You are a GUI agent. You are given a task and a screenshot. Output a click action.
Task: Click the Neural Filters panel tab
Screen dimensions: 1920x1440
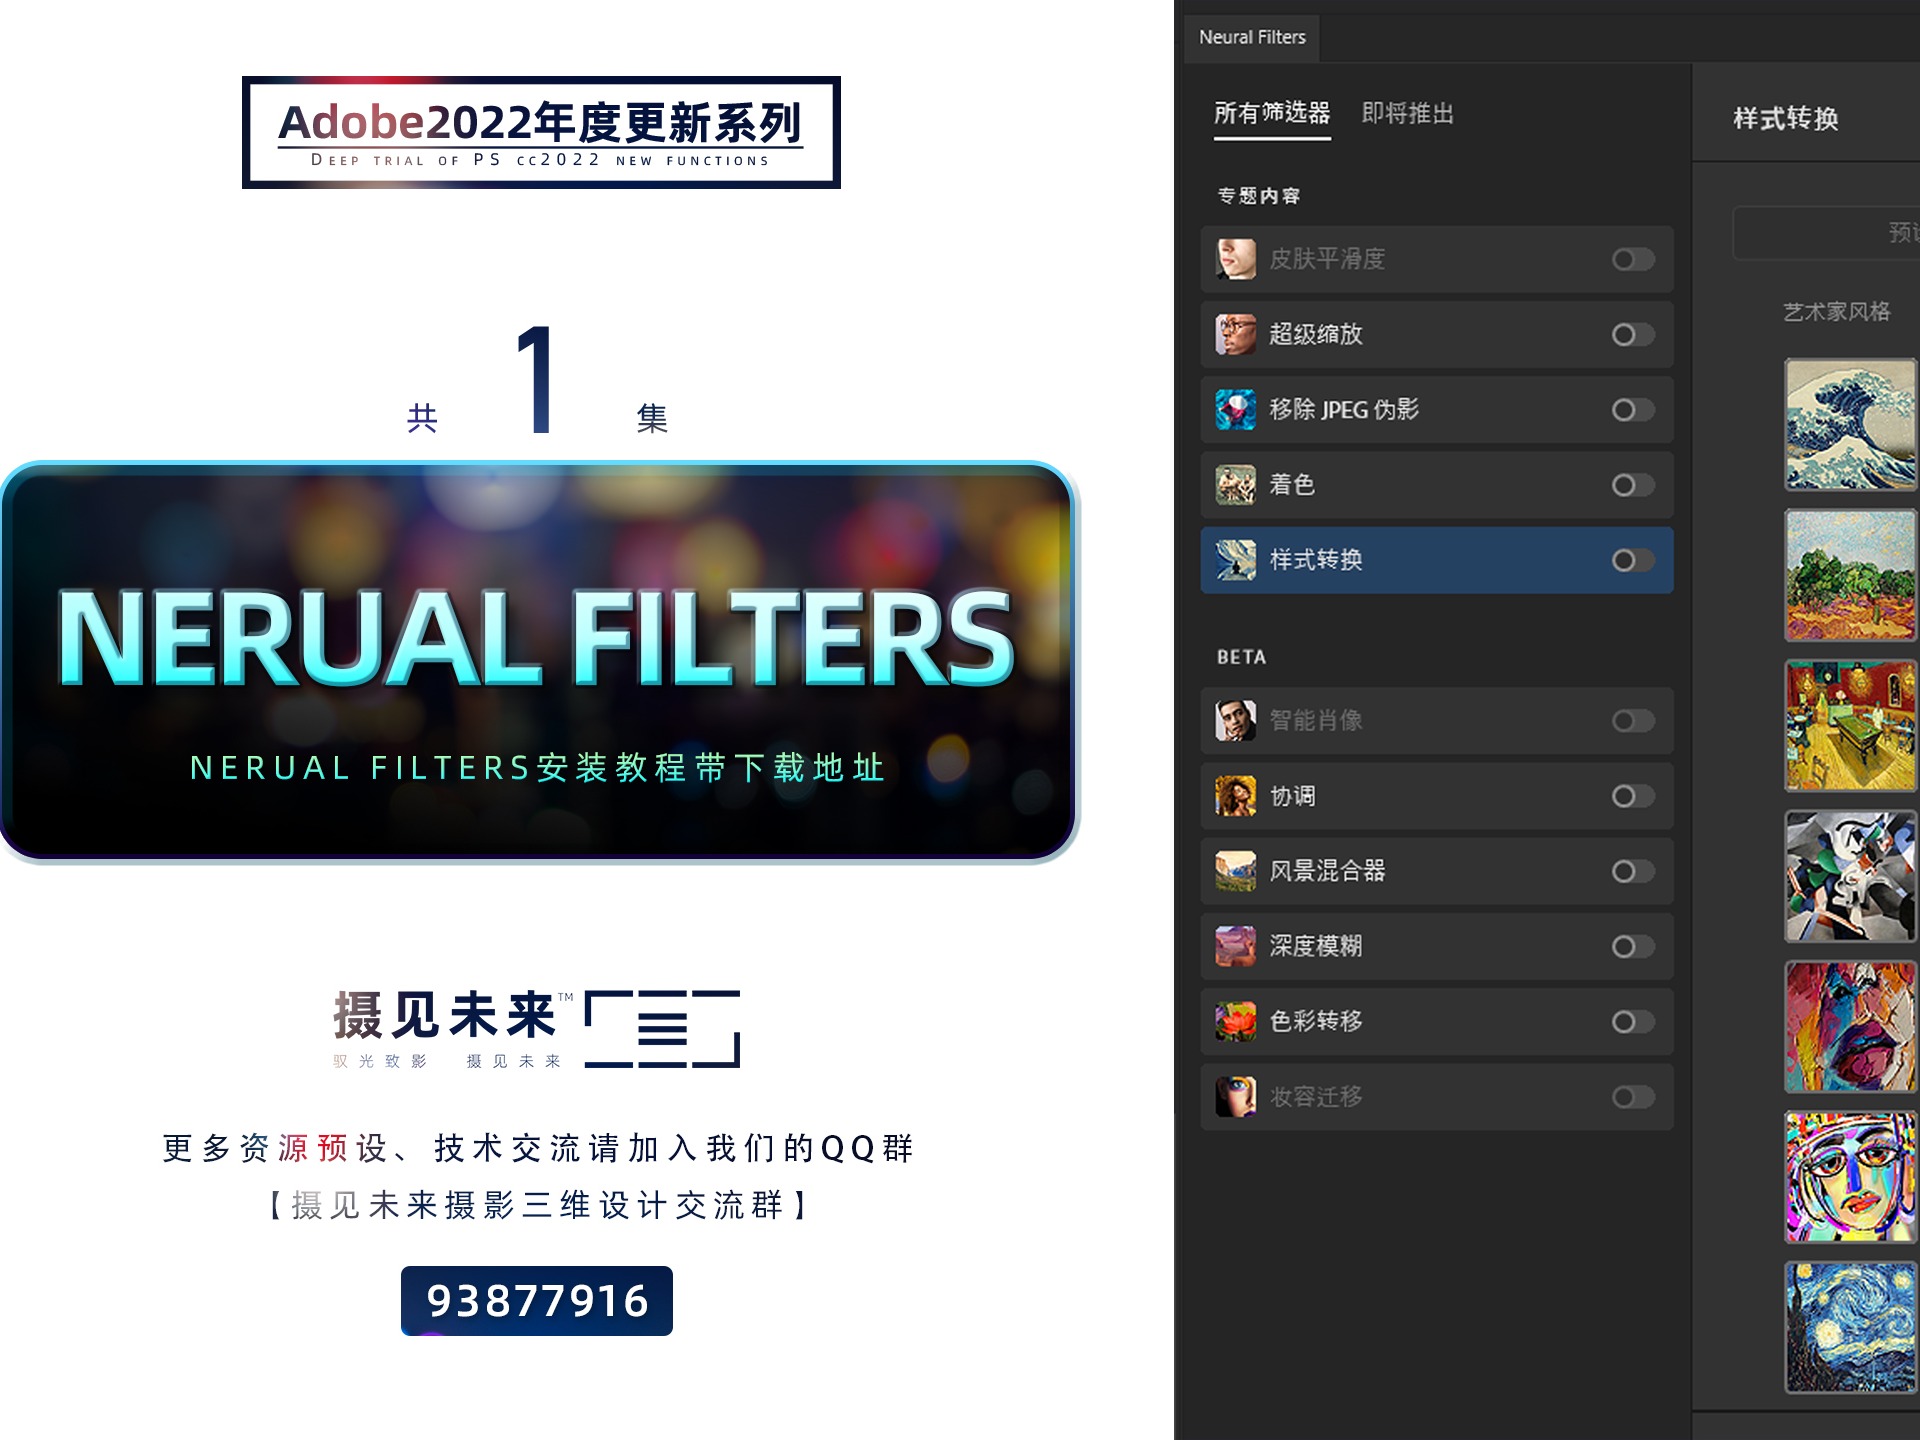pyautogui.click(x=1251, y=37)
